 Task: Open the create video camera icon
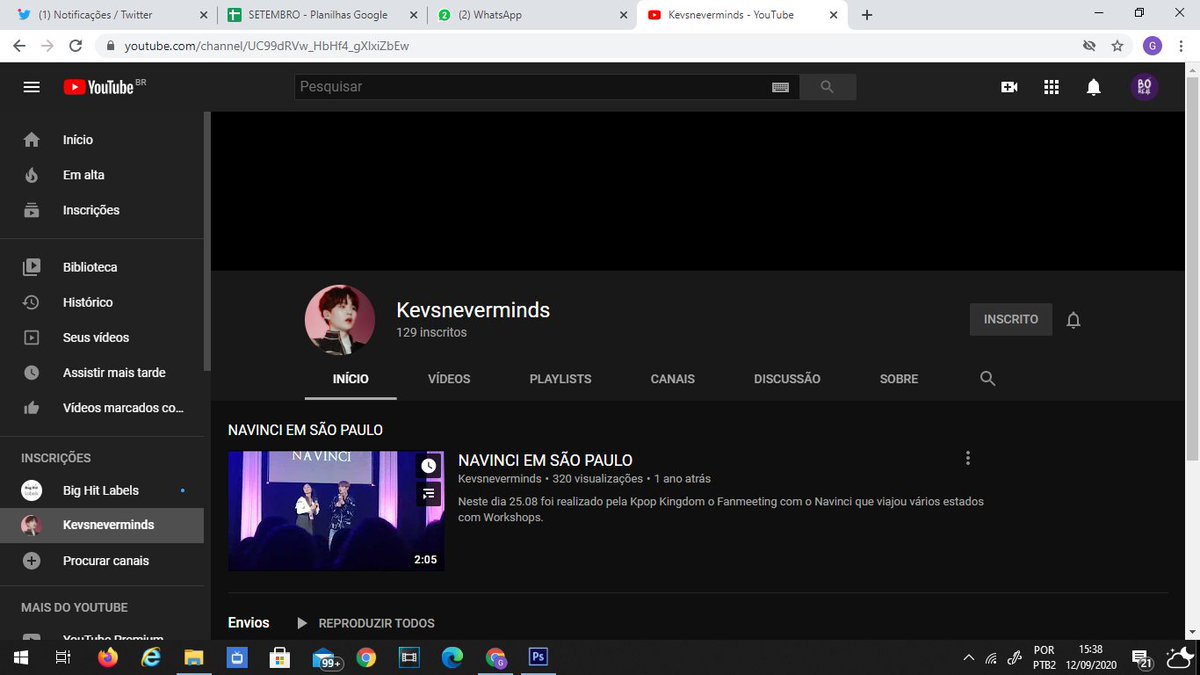[x=1009, y=87]
